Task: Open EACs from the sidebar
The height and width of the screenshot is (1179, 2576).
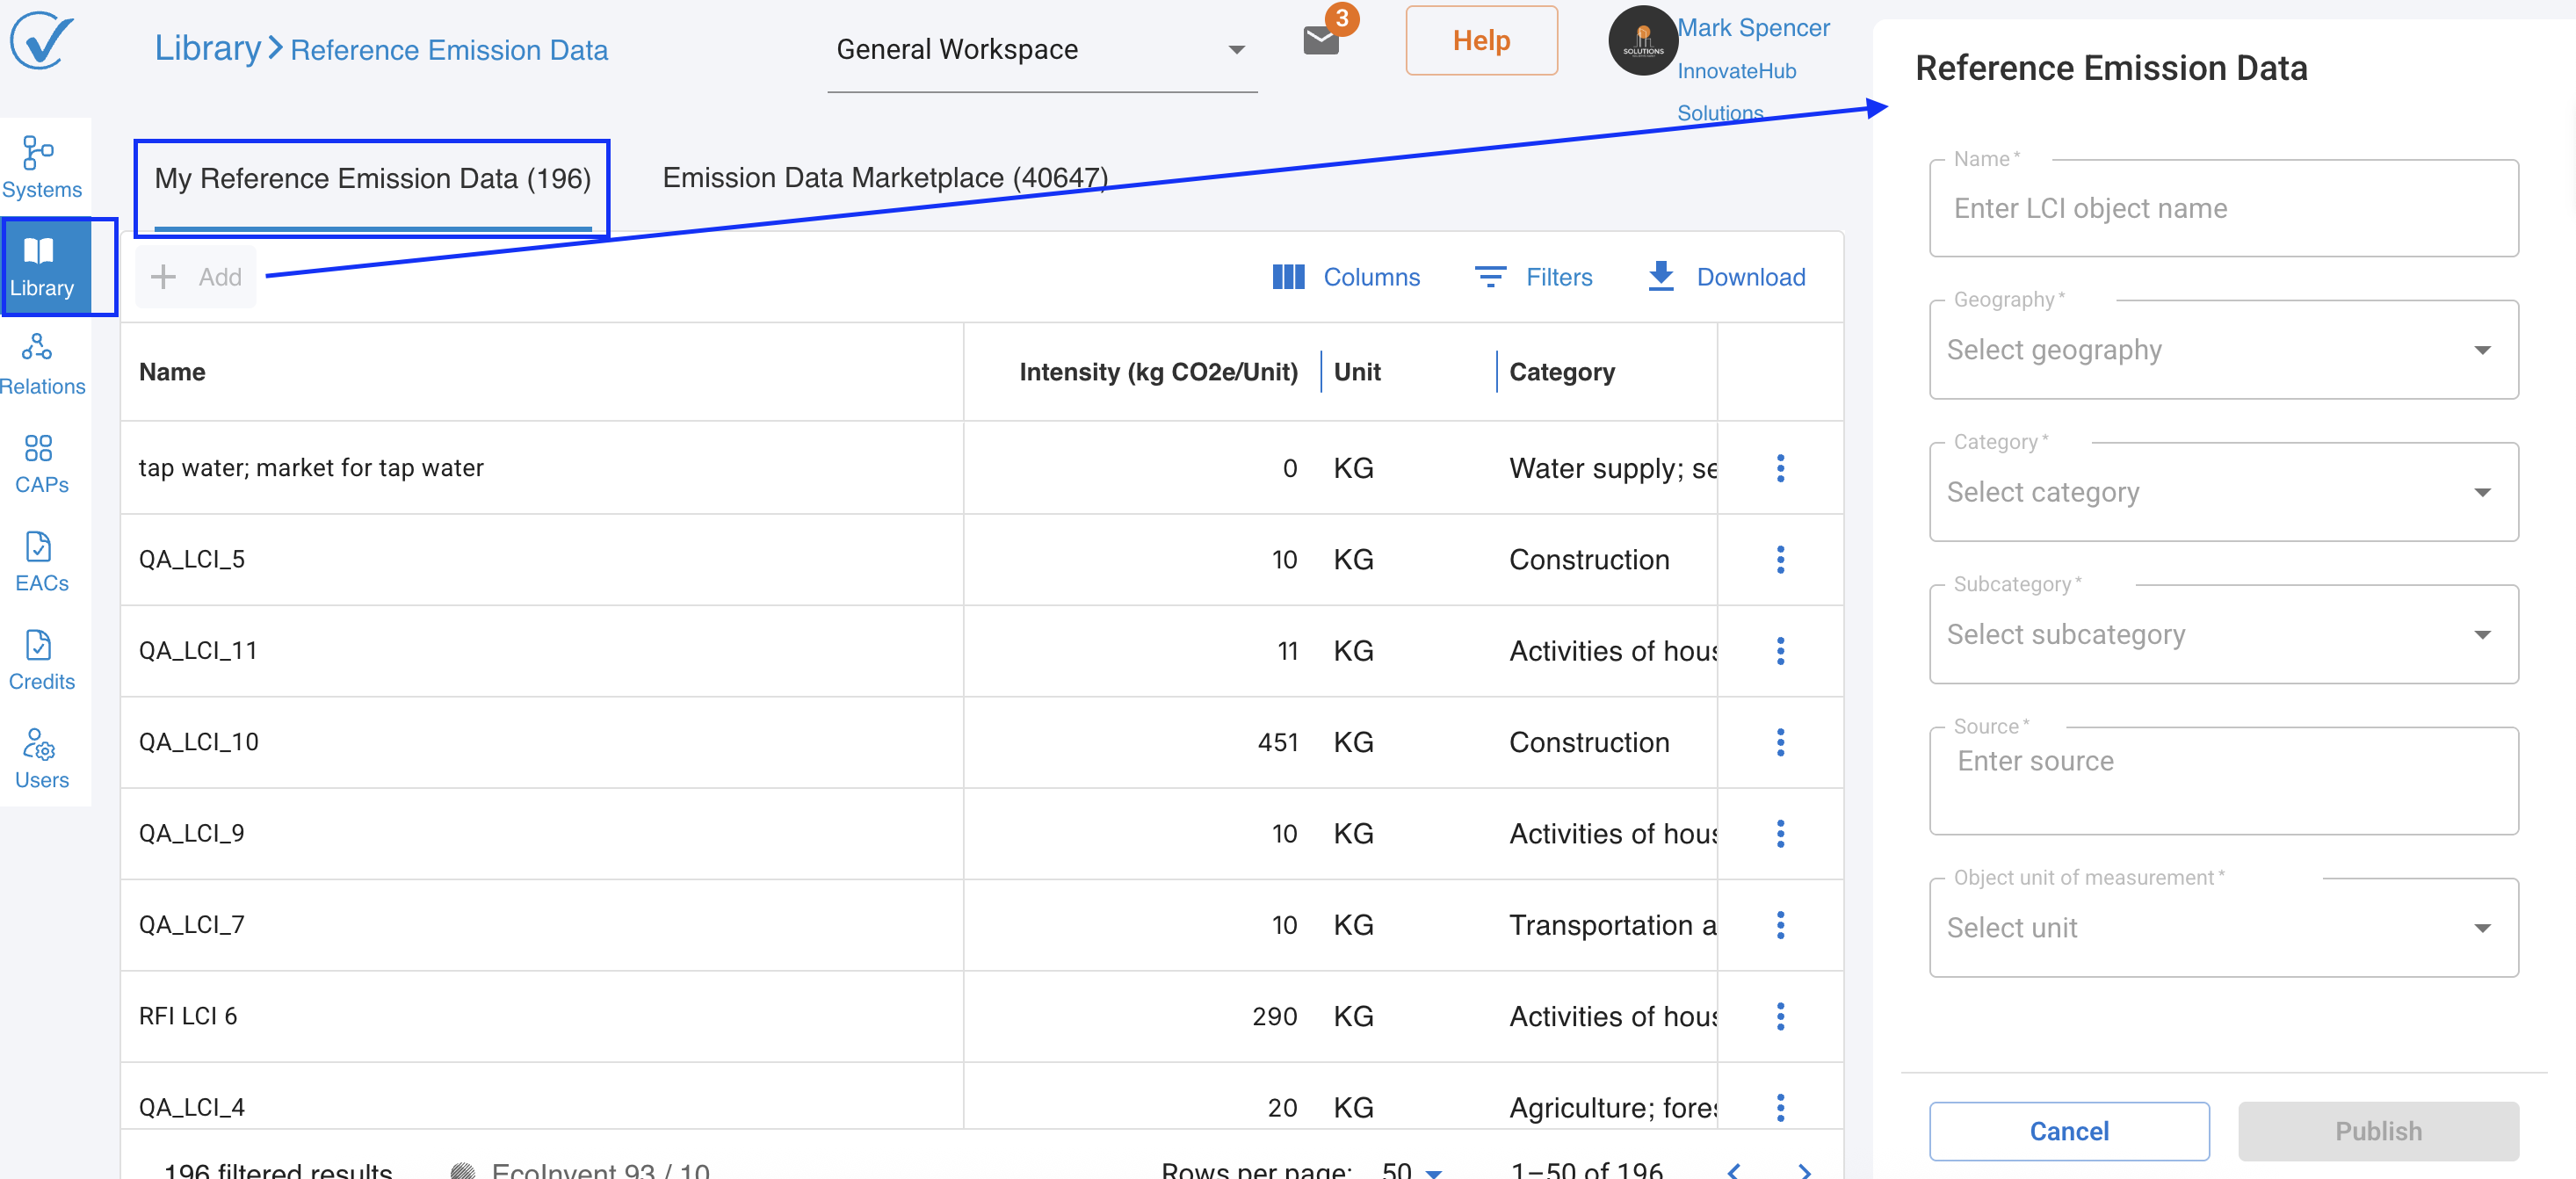Action: tap(41, 562)
